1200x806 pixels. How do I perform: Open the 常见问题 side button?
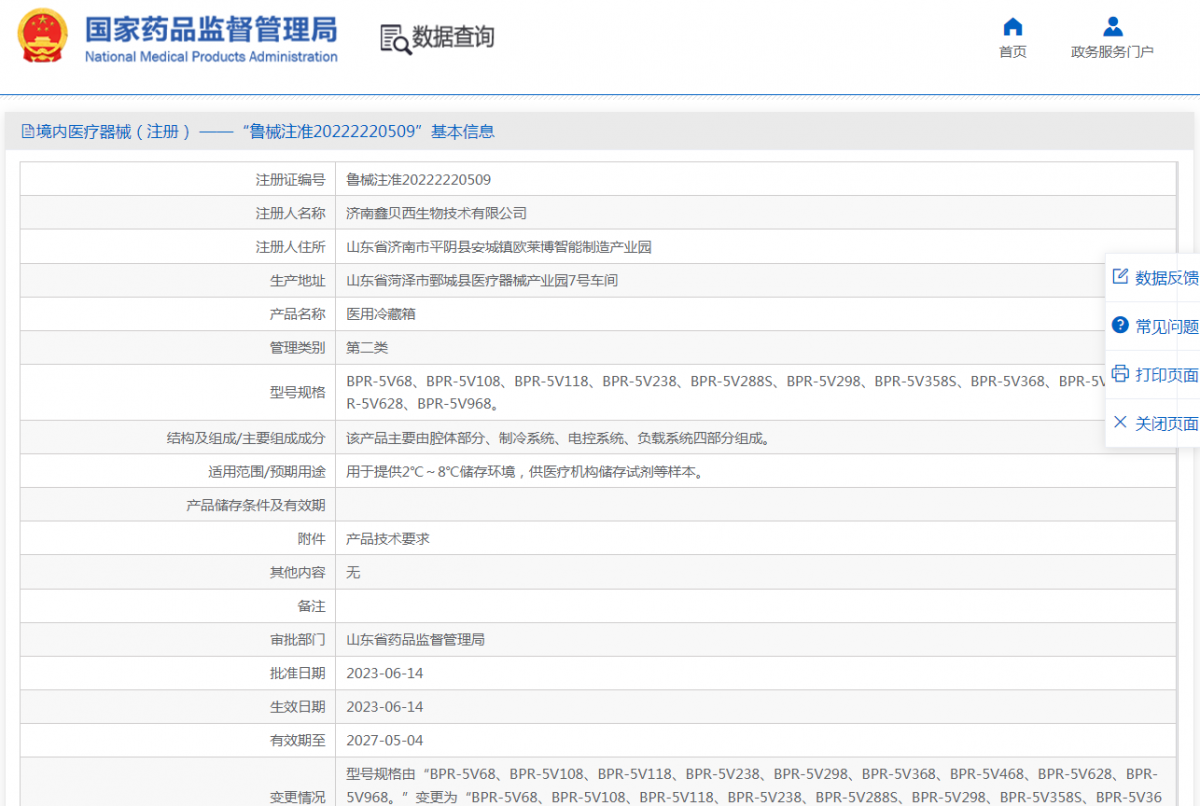1154,326
